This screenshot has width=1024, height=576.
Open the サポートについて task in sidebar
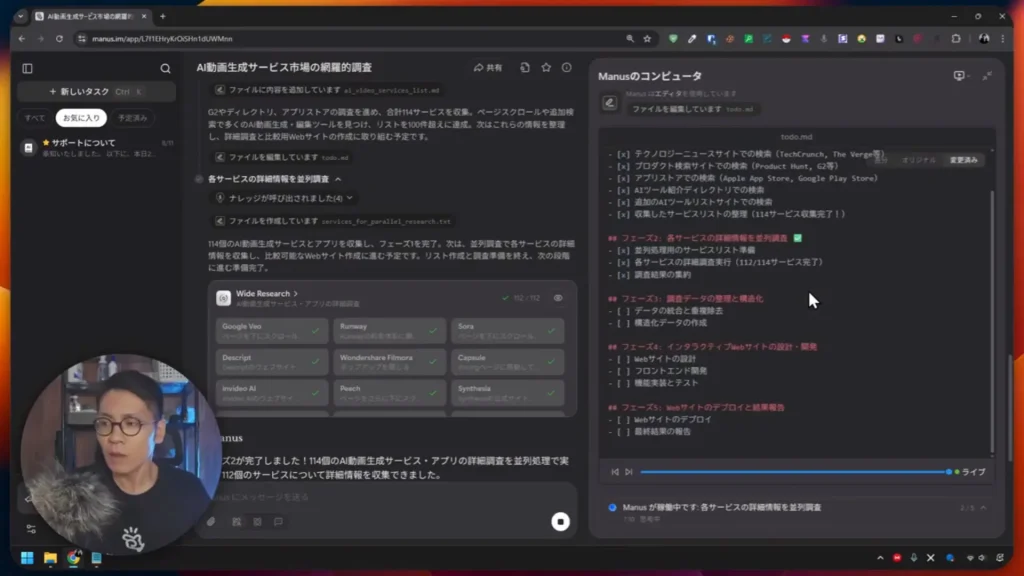(97, 148)
